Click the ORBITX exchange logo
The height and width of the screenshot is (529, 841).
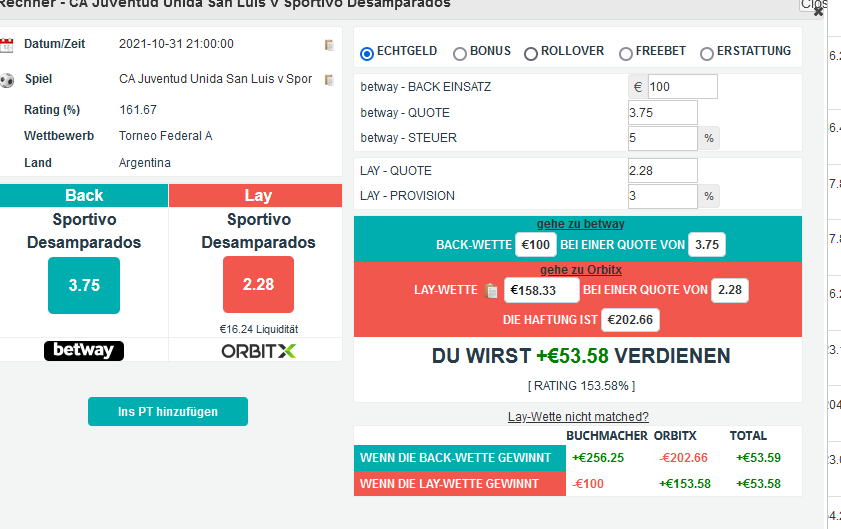258,351
